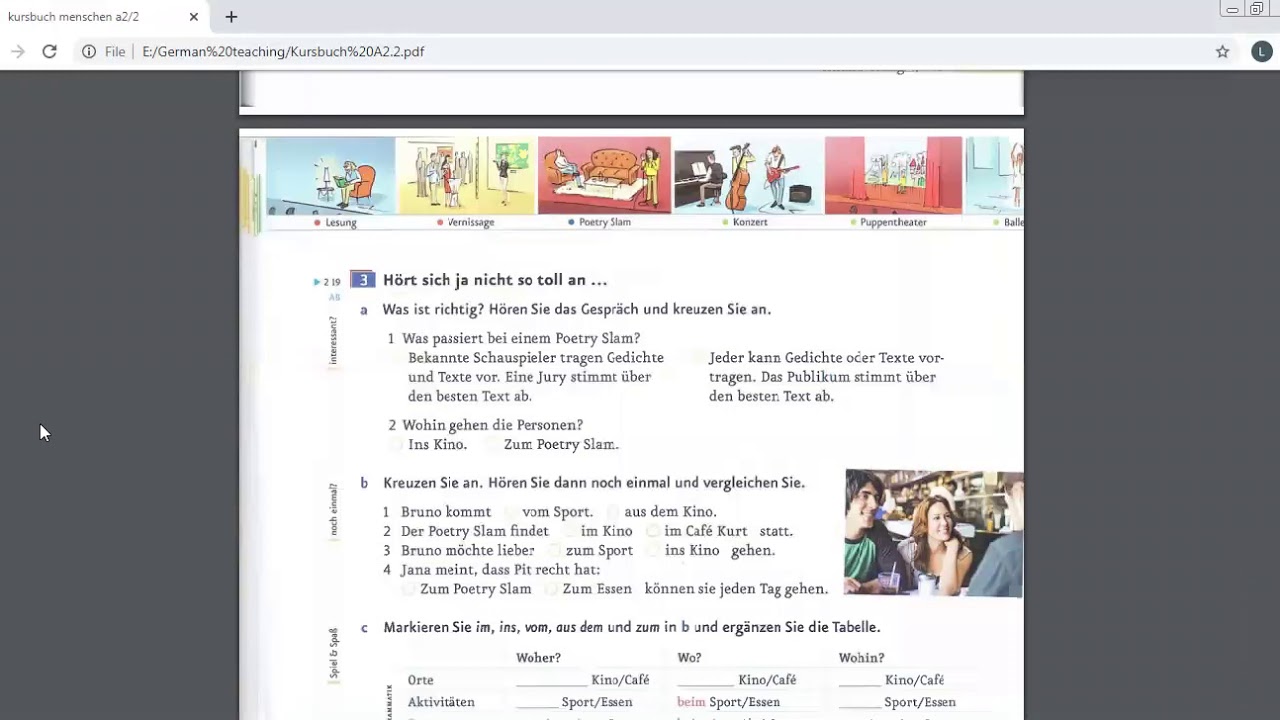
Task: Tick the circle before im Café Kurt
Action: tap(653, 531)
